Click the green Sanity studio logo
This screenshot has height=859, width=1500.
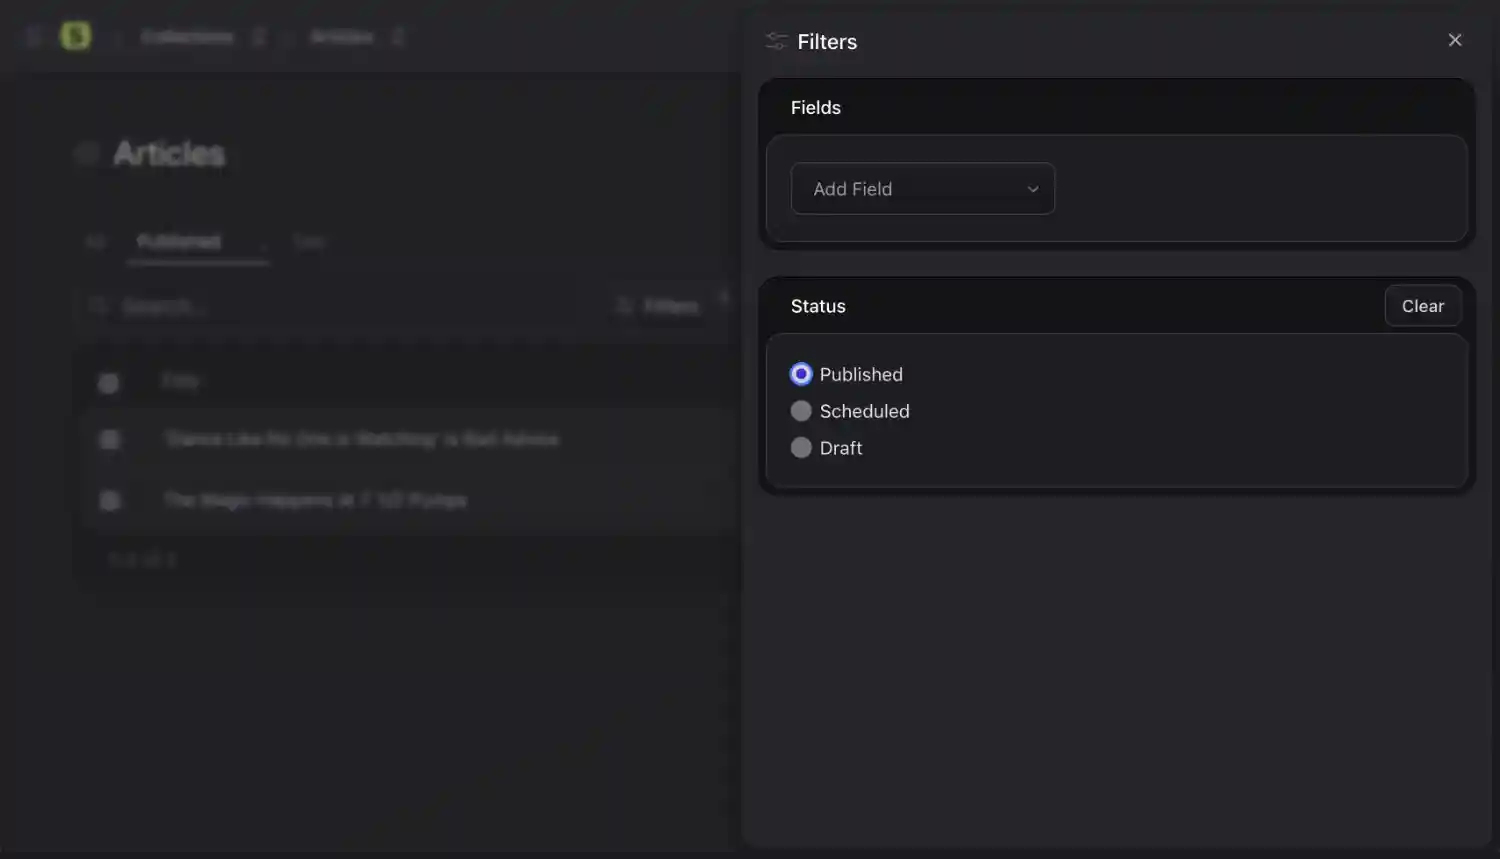pos(78,35)
